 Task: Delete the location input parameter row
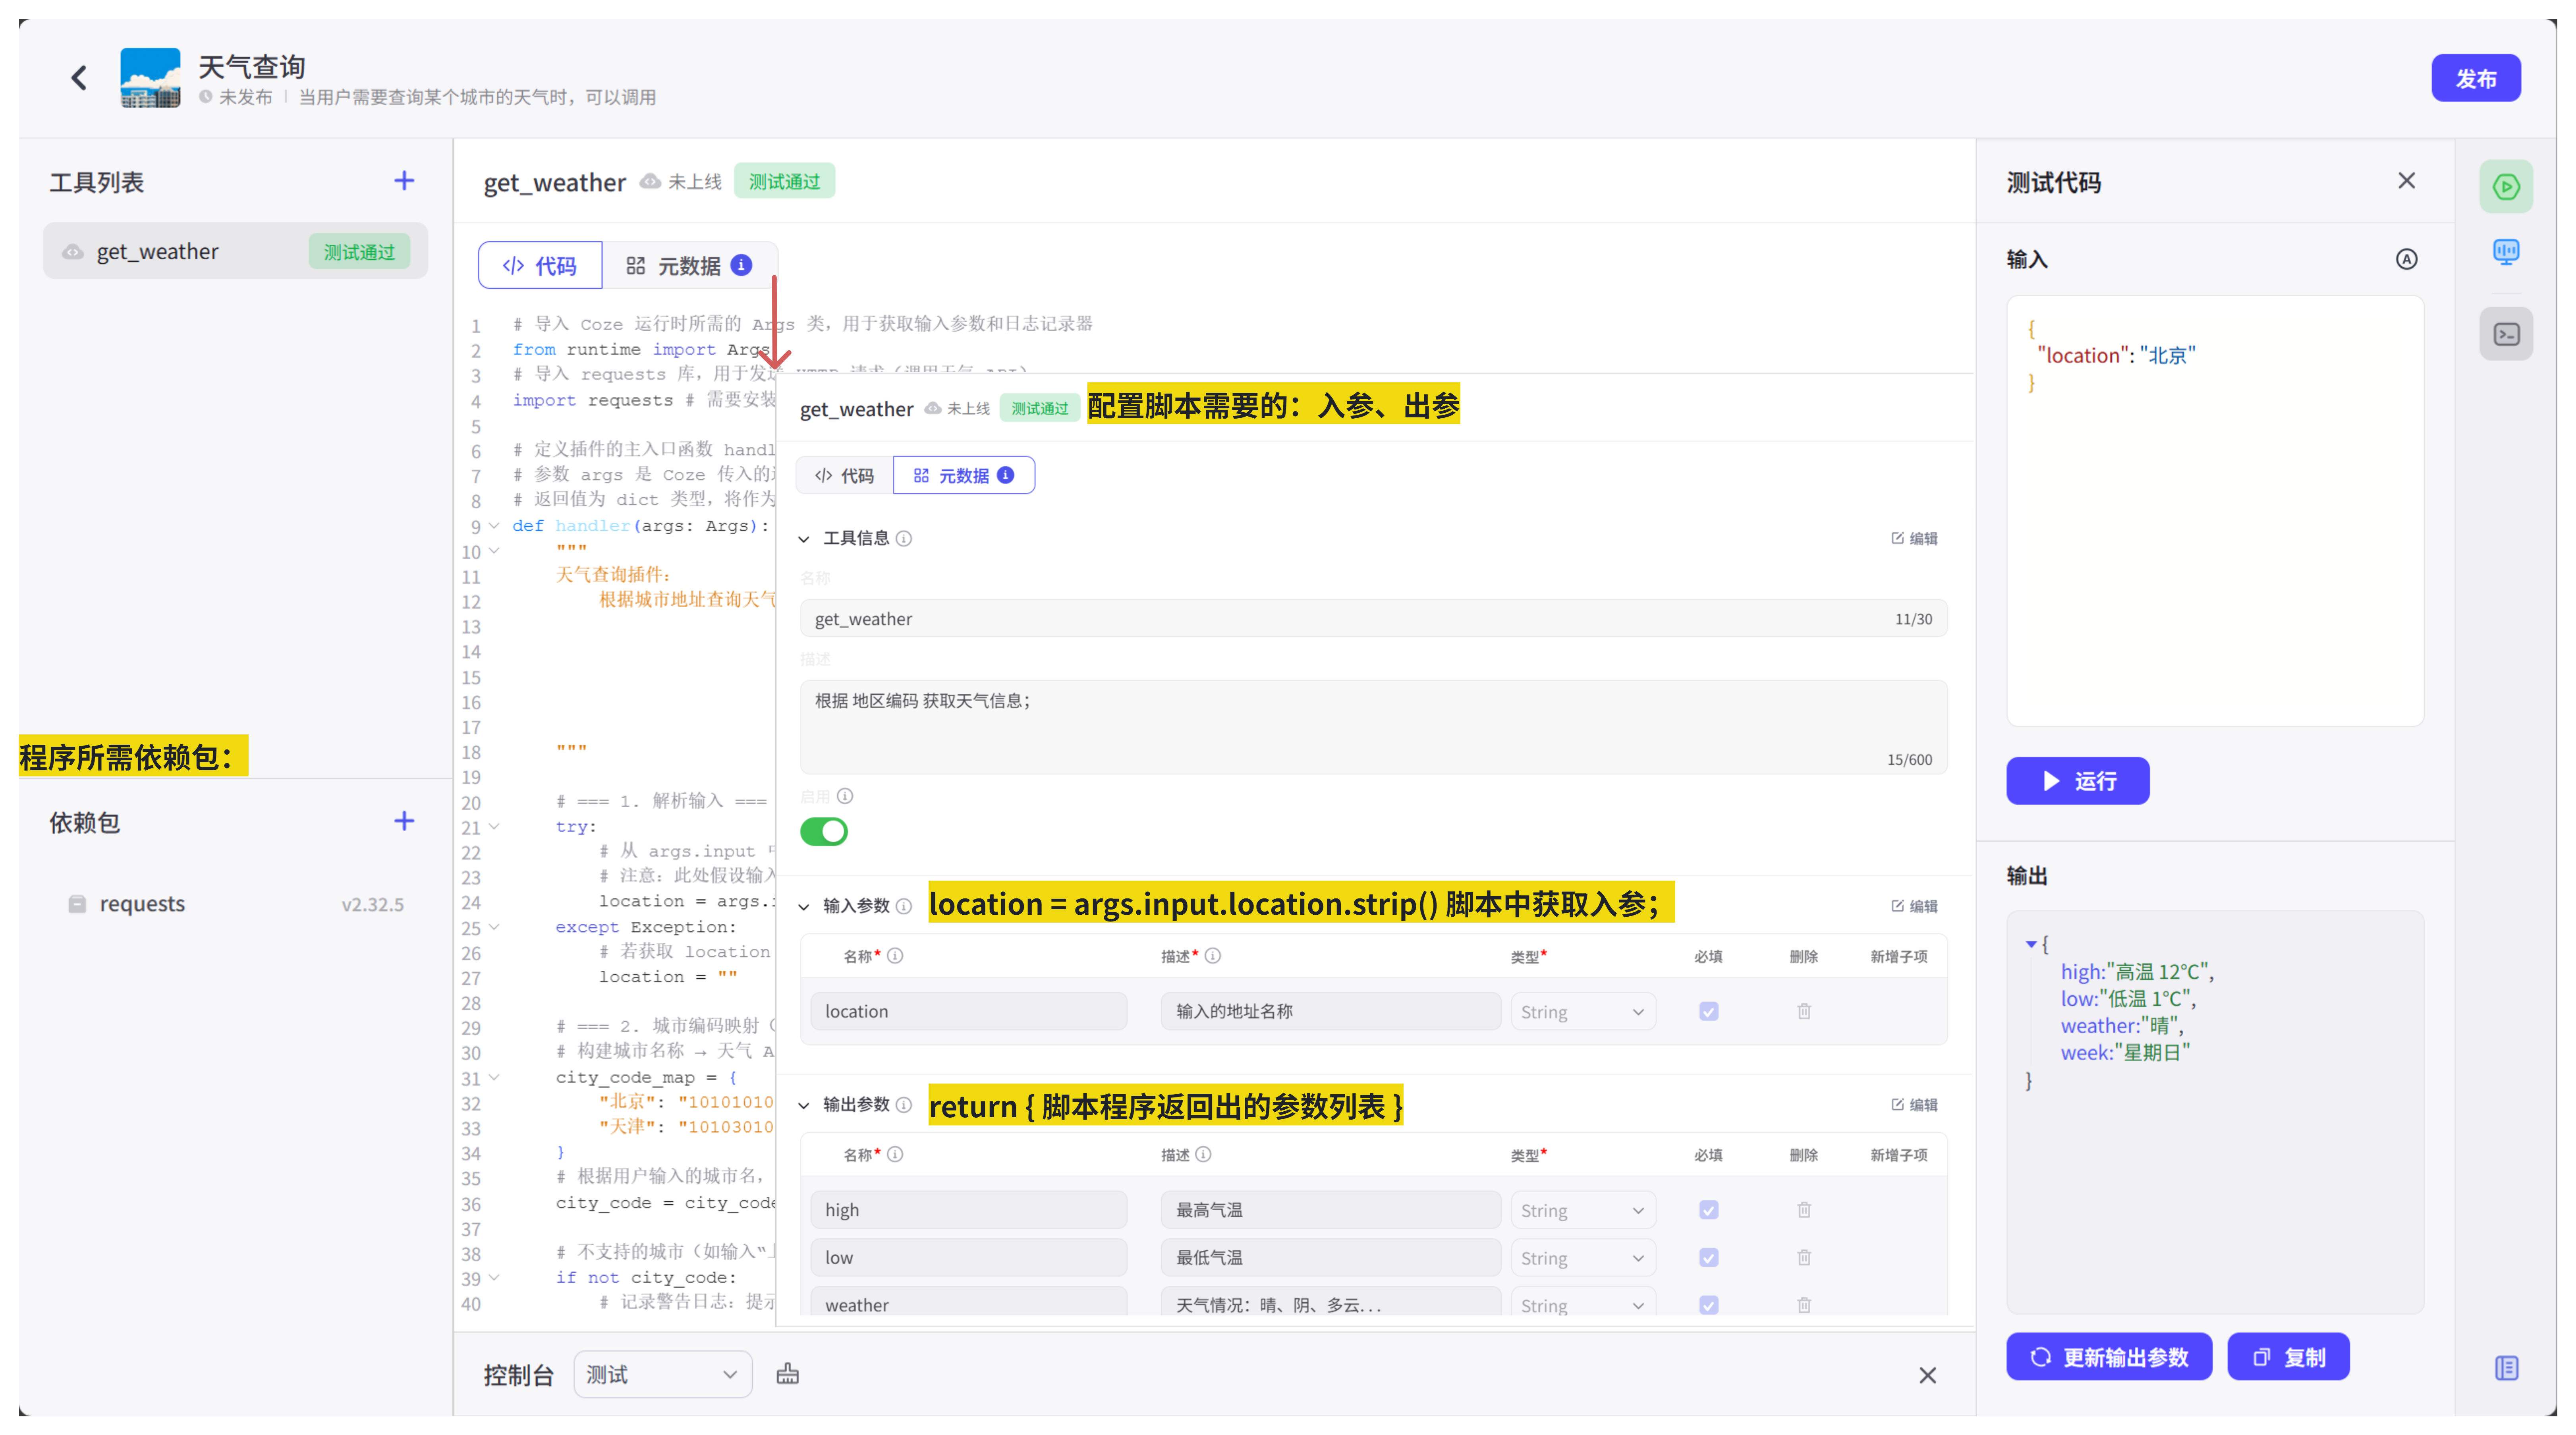tap(1804, 1011)
